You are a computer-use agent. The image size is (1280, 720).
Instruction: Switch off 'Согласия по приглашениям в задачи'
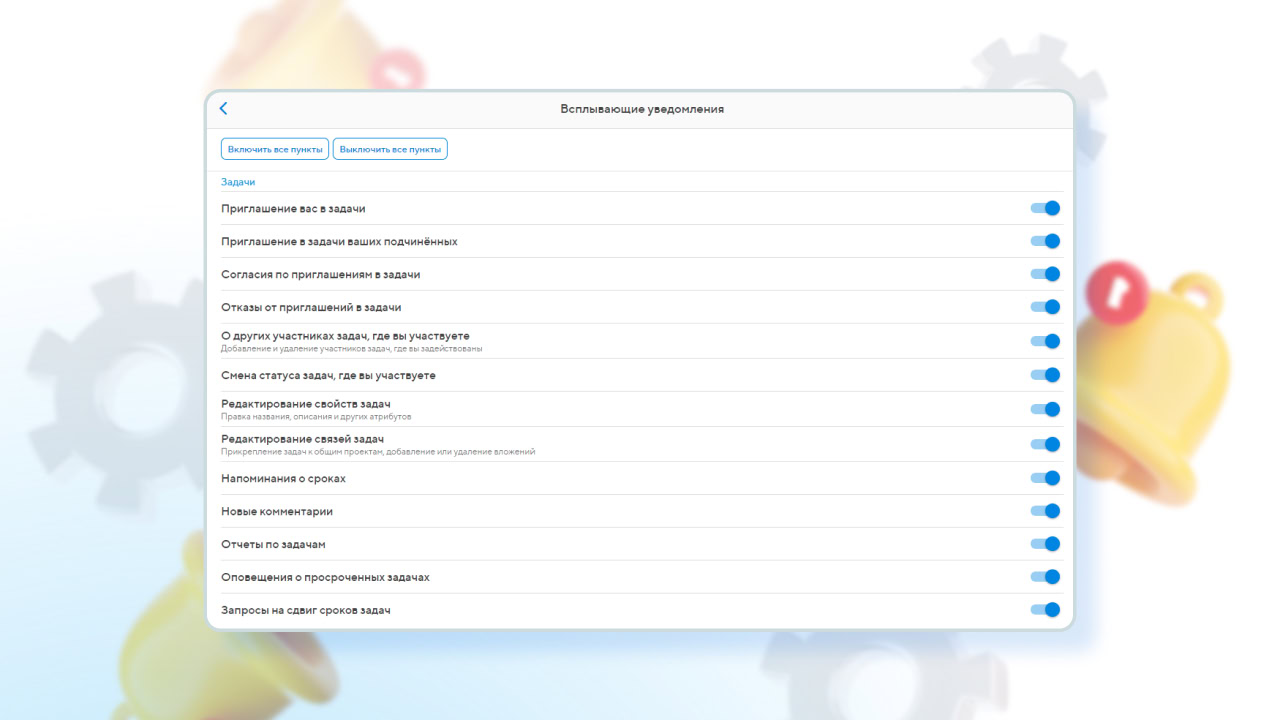(1045, 274)
